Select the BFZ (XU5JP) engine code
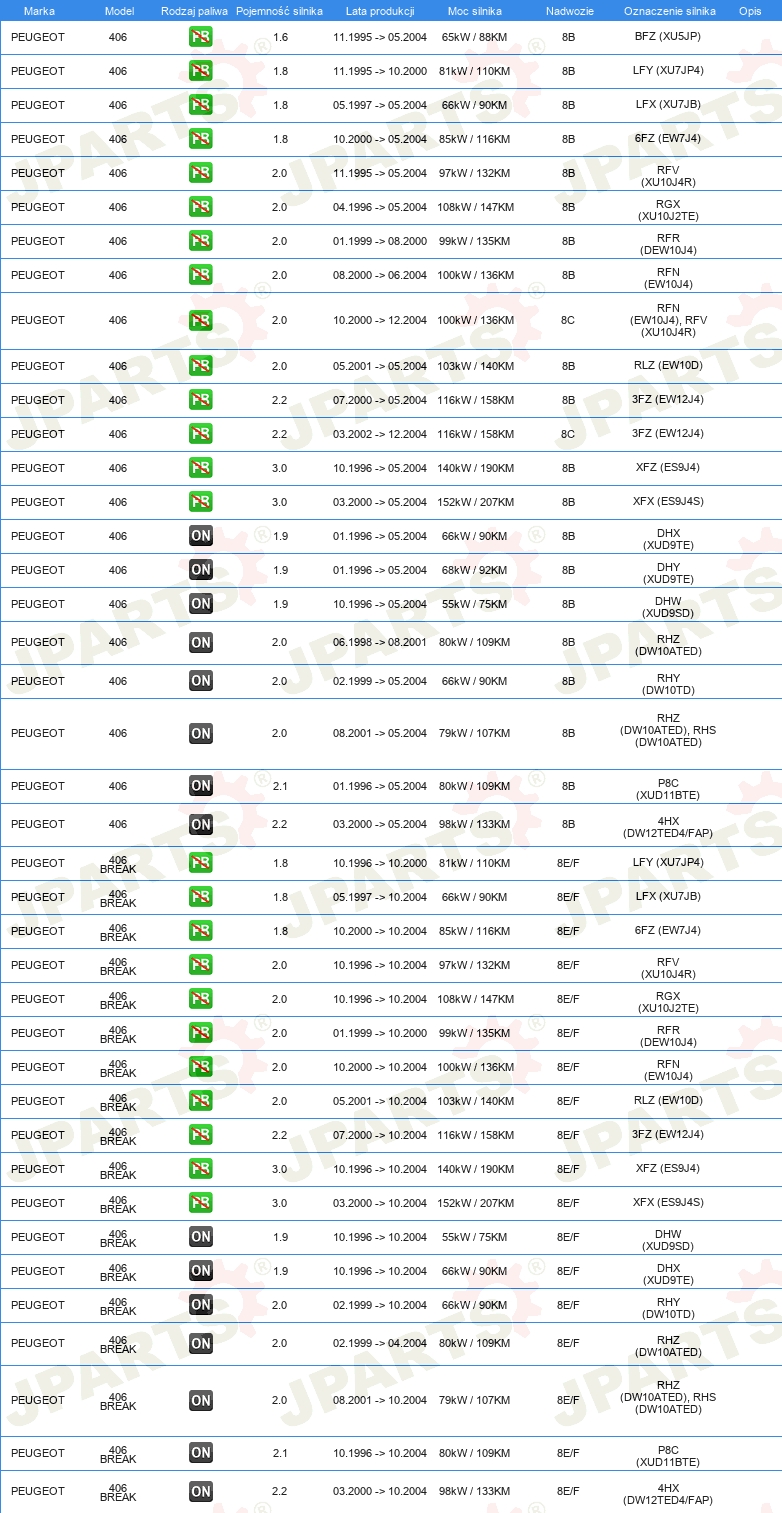The height and width of the screenshot is (1513, 782). 668,37
